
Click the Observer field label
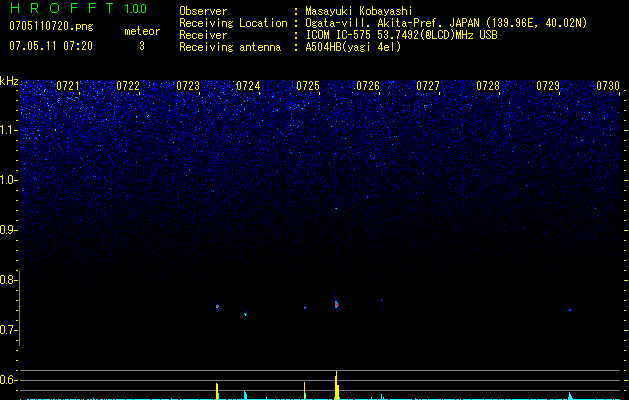point(203,11)
